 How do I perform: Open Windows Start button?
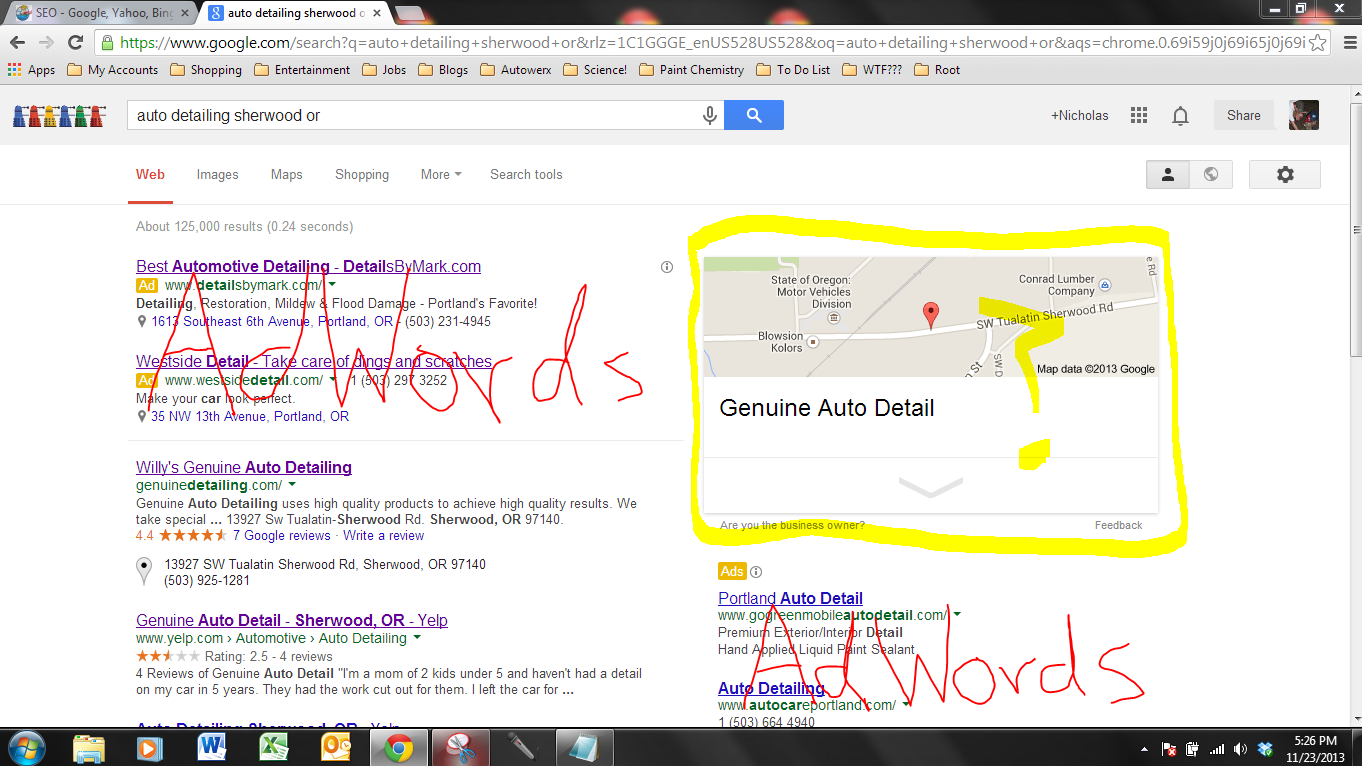coord(27,747)
